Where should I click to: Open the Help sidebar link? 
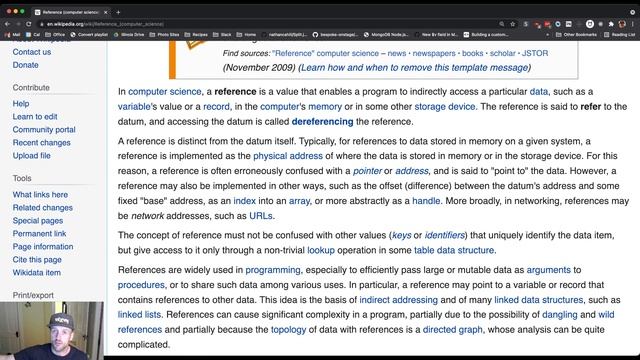click(x=21, y=104)
